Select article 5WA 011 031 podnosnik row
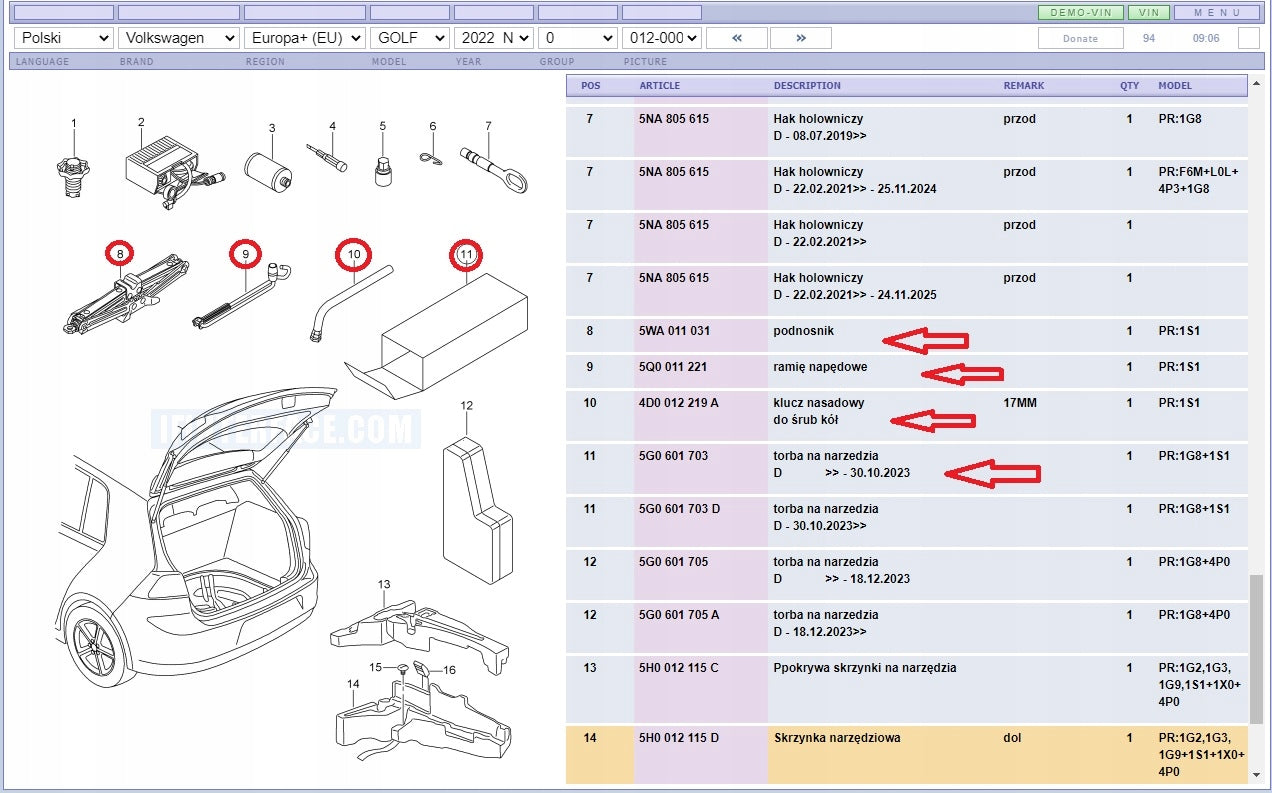The width and height of the screenshot is (1272, 793). point(907,335)
